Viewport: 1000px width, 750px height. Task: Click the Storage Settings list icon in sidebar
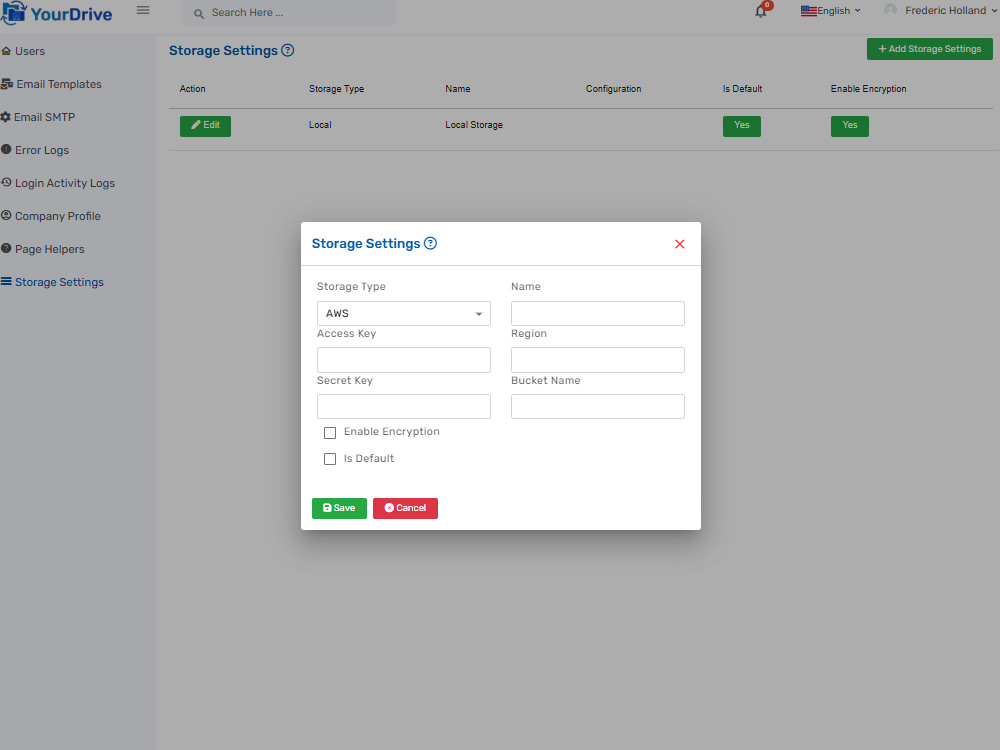click(x=6, y=281)
